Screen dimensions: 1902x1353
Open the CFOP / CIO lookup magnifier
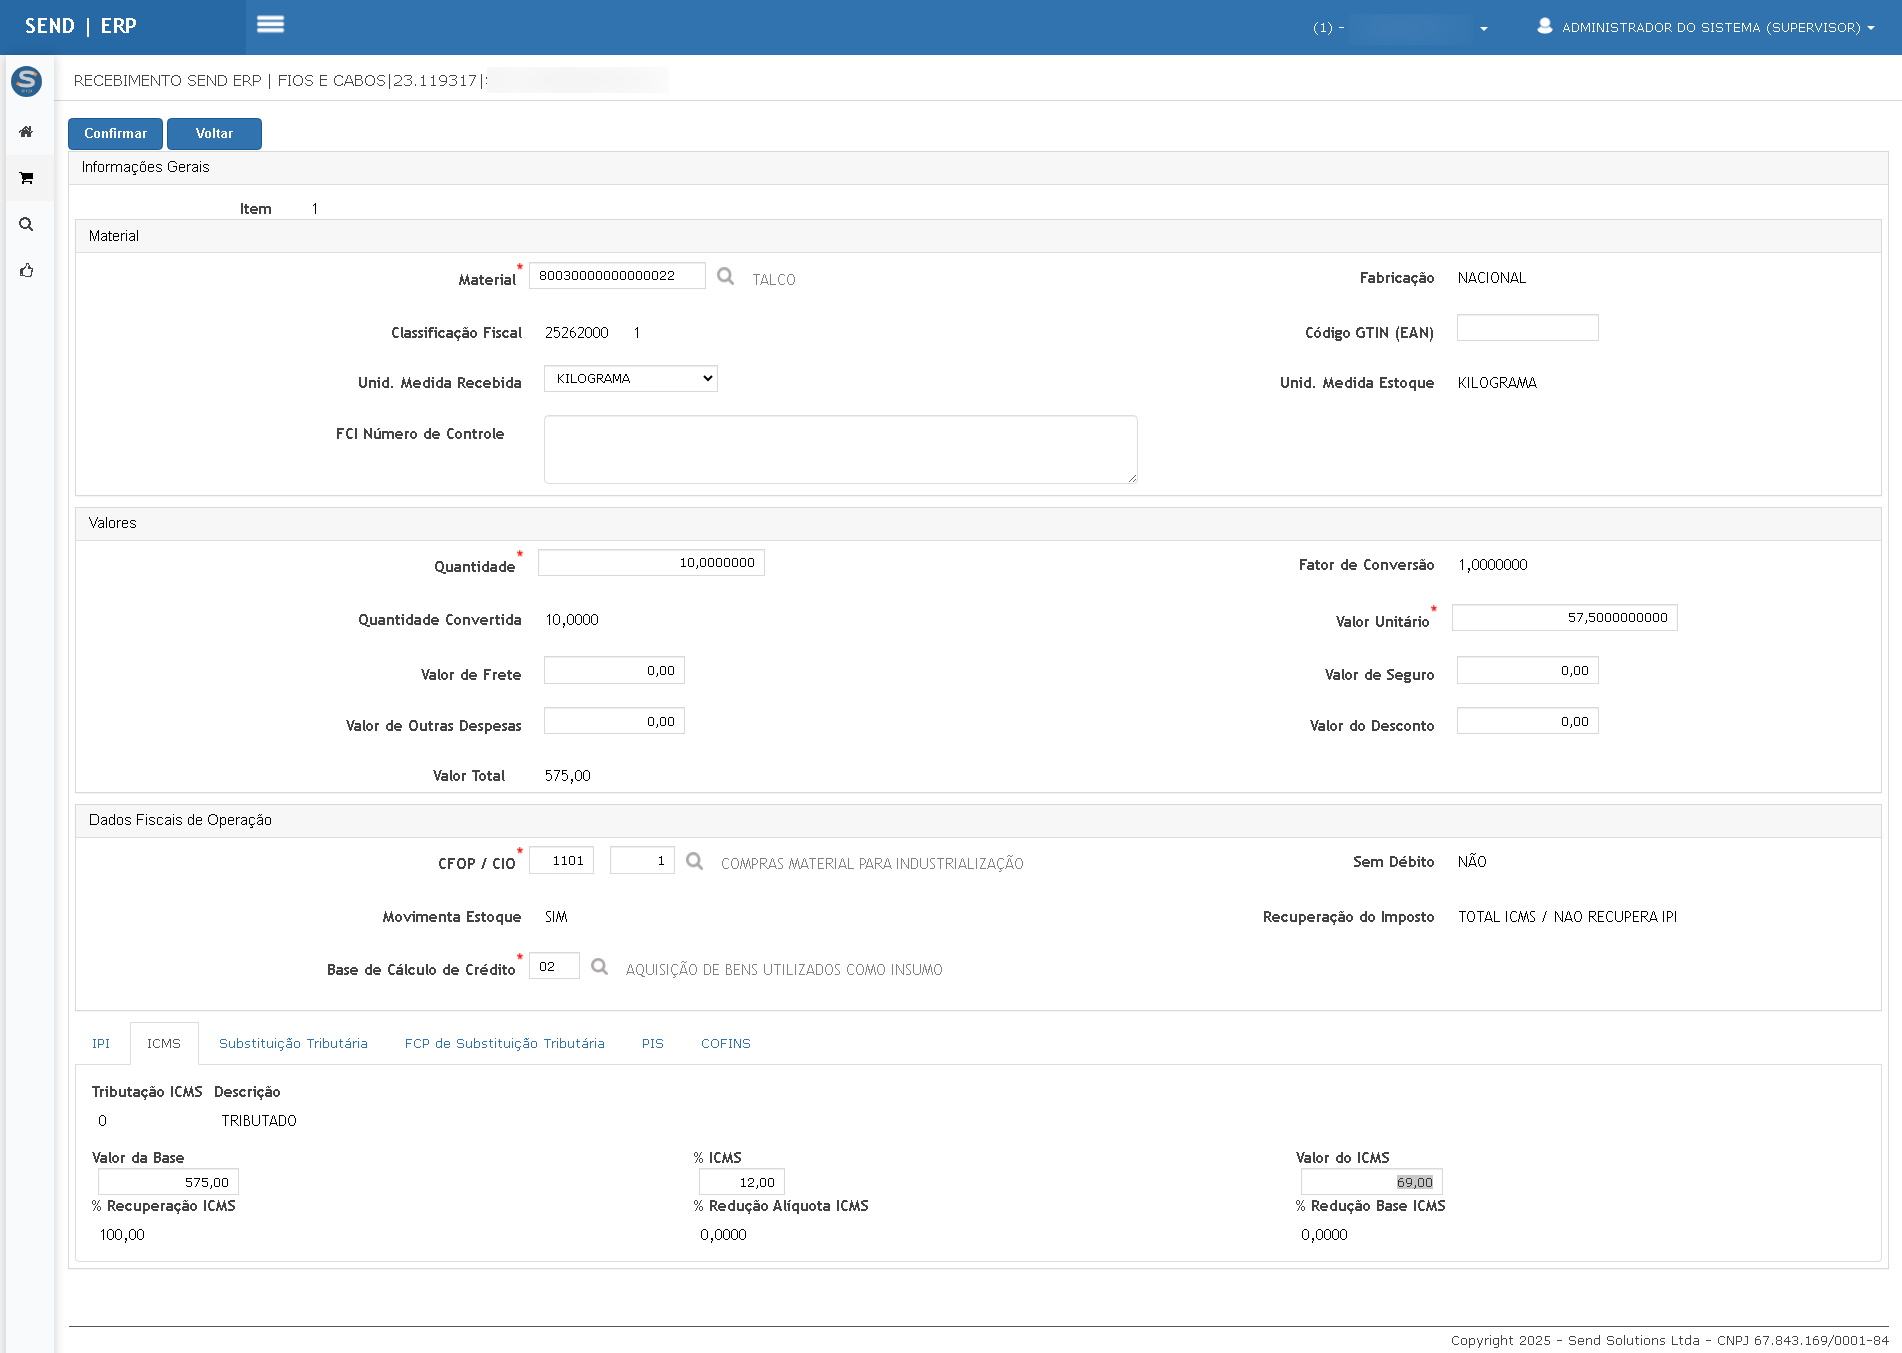point(694,861)
